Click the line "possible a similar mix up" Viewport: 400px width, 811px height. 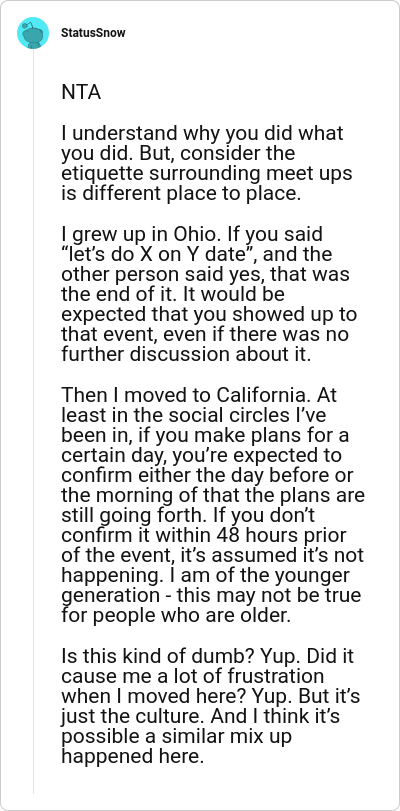click(x=176, y=737)
